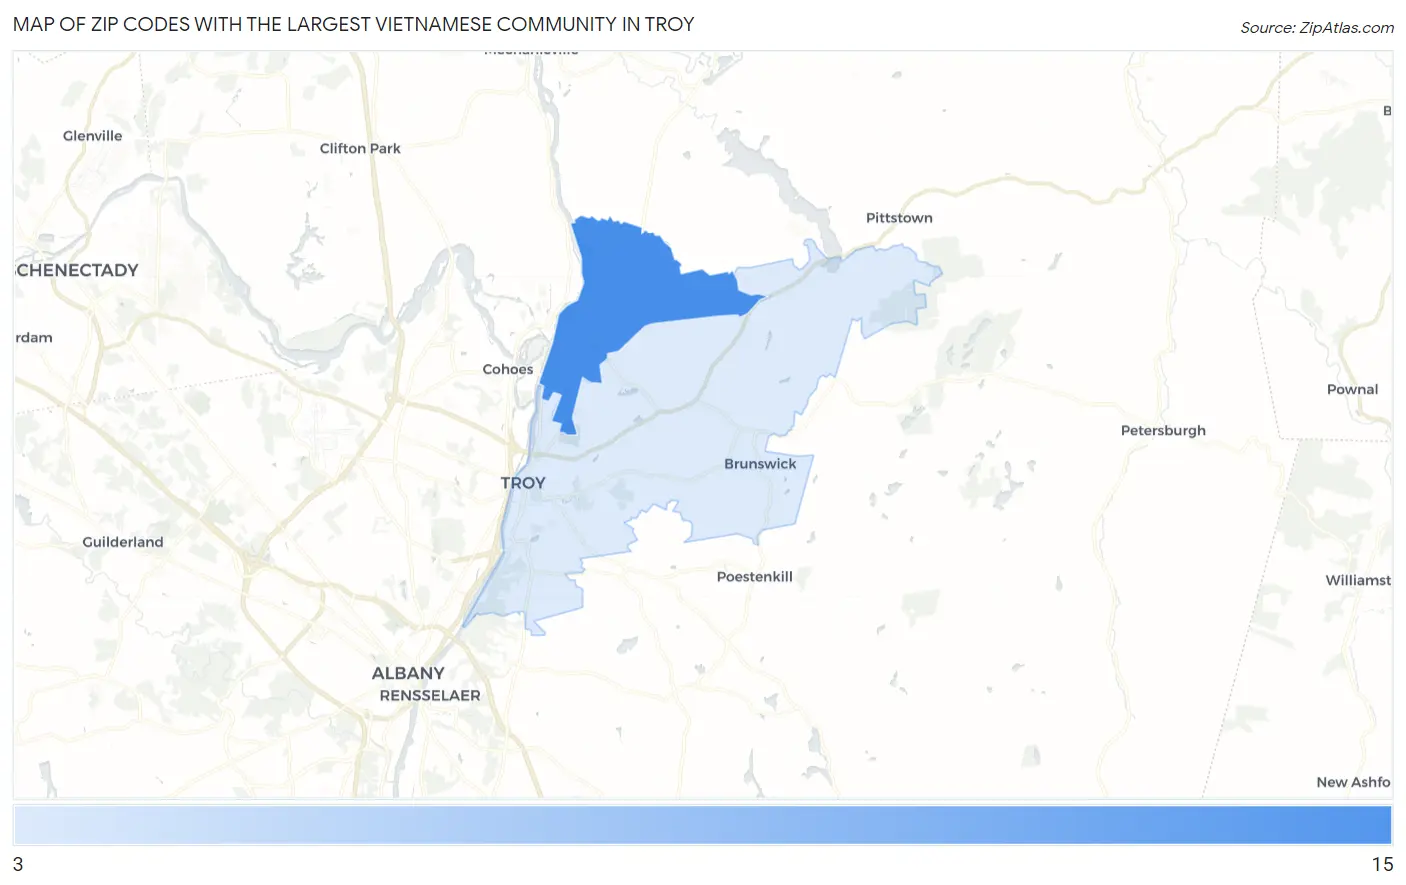Click the TROY city label
The width and height of the screenshot is (1406, 885).
(523, 483)
